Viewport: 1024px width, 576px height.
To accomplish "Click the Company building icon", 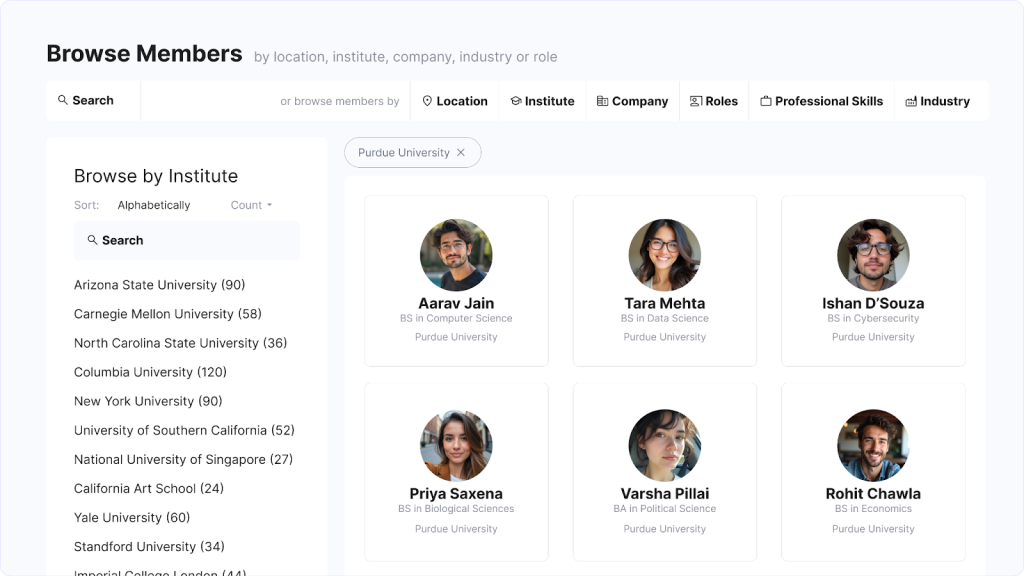I will pos(602,101).
